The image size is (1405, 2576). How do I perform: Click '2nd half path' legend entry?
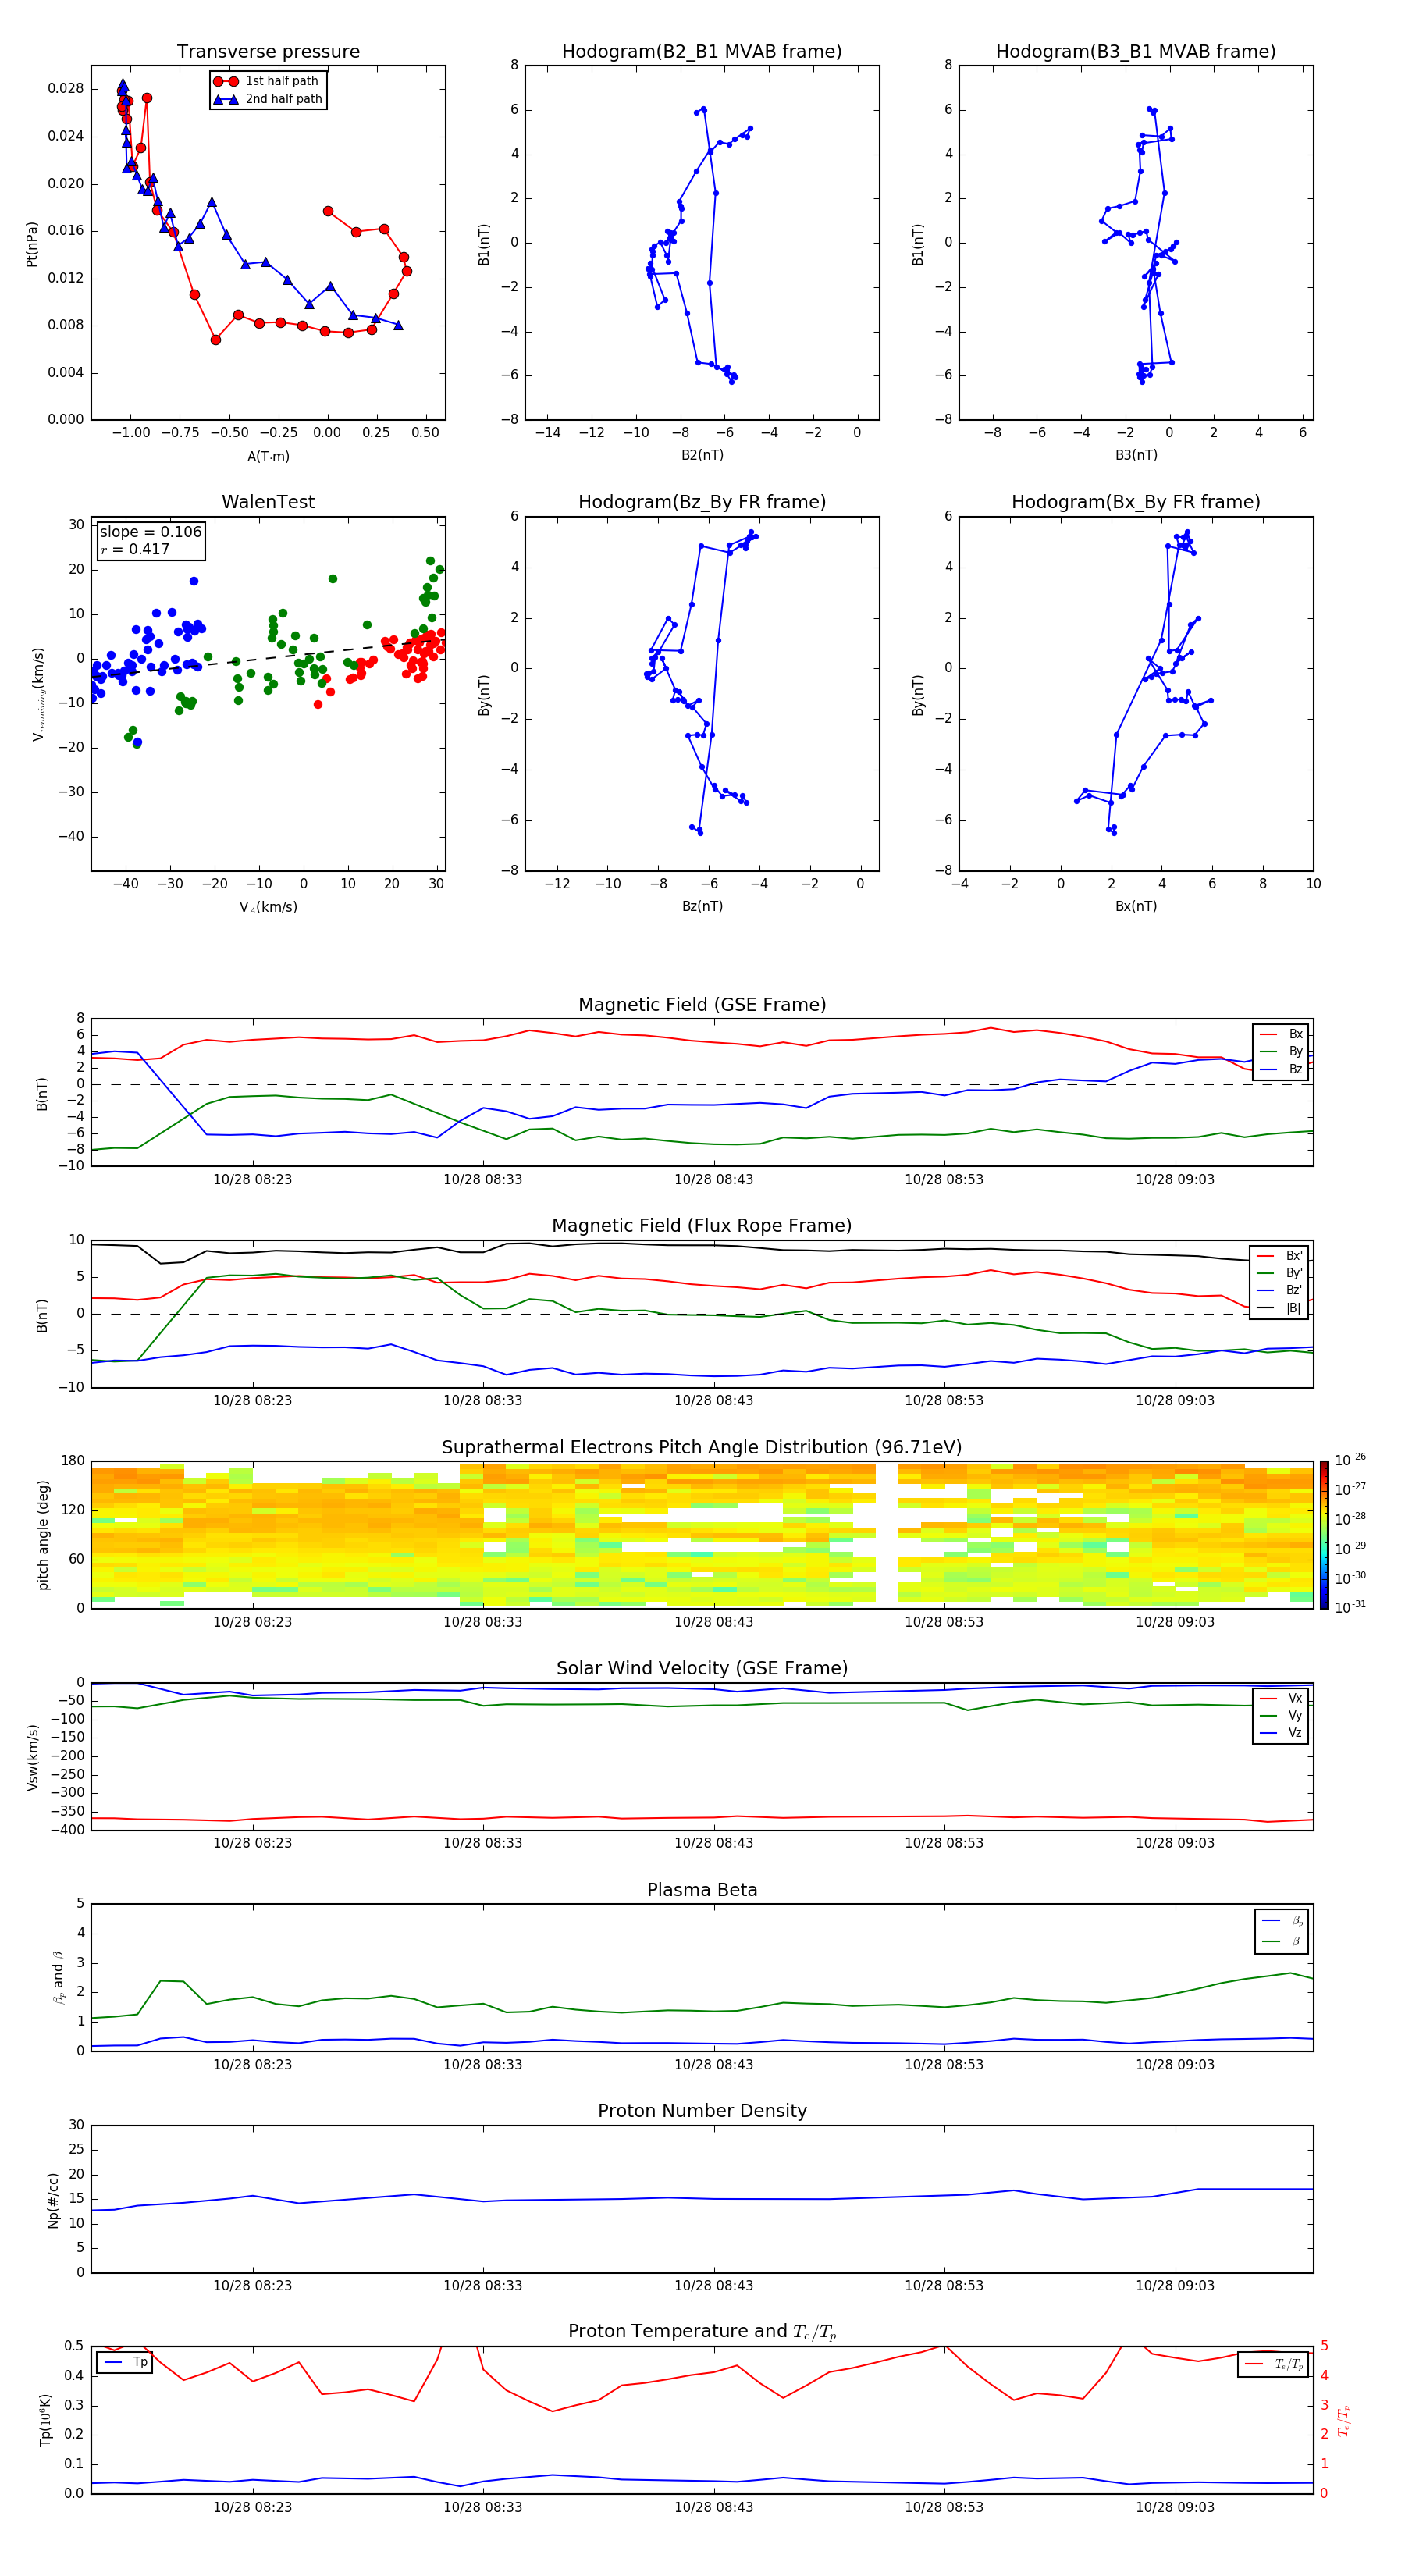click(x=267, y=99)
